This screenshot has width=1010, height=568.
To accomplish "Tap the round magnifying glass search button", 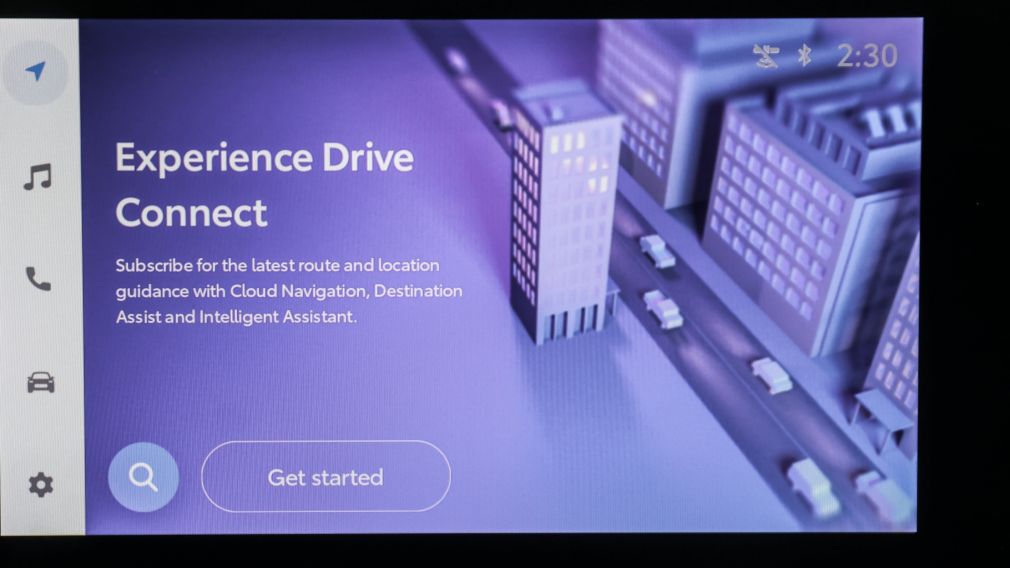I will tap(143, 478).
